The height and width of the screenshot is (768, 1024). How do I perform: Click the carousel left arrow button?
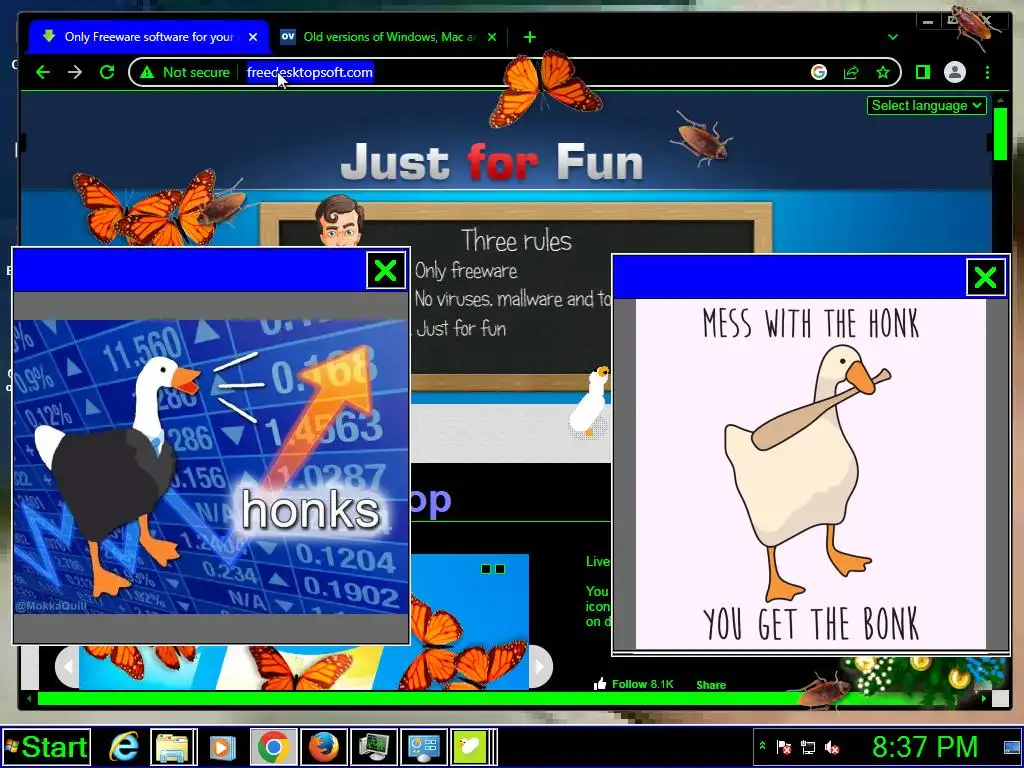tap(67, 667)
